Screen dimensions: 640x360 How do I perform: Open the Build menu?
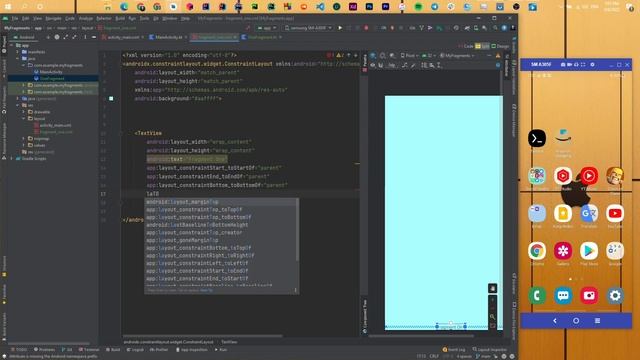[120, 19]
